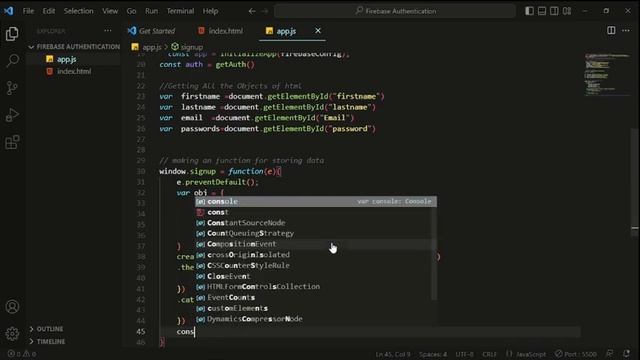Click the Spaces: 4 indentation setting

433,354
